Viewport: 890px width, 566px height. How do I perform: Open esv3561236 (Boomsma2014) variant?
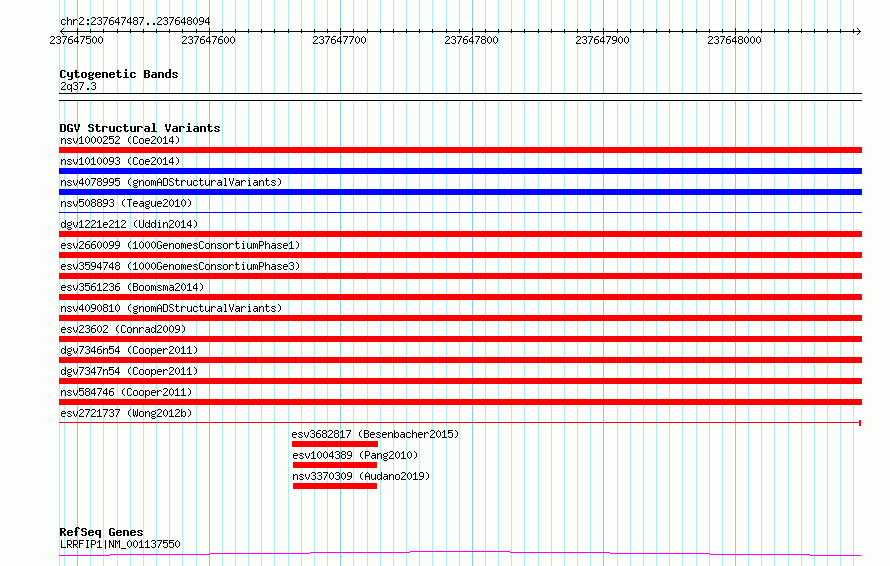(132, 287)
